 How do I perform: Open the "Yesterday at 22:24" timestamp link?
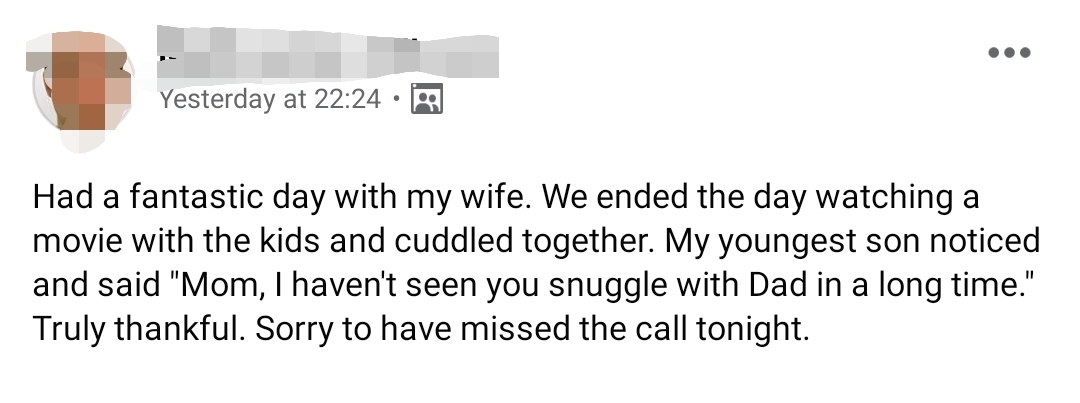(x=270, y=100)
